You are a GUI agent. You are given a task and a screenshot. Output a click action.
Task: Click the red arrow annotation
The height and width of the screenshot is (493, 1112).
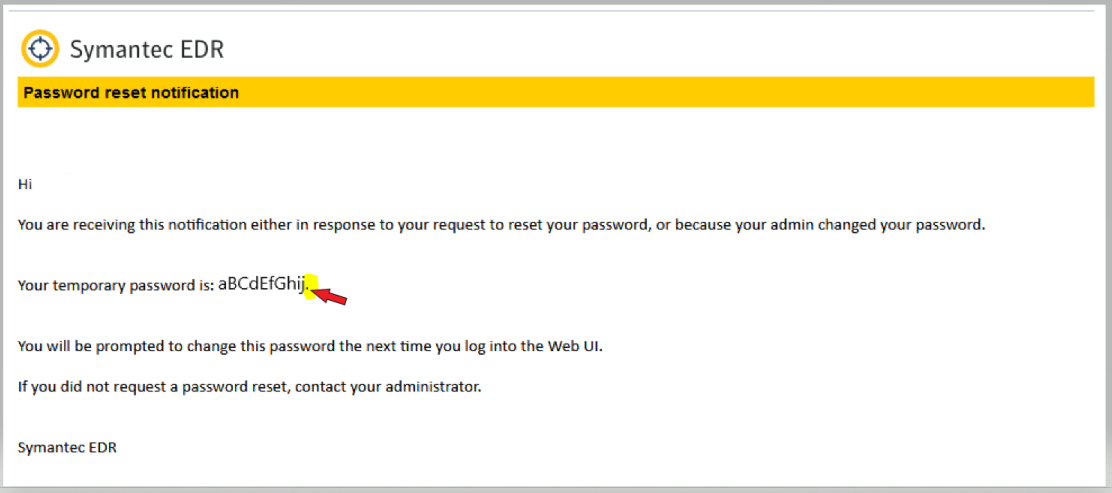tap(330, 295)
